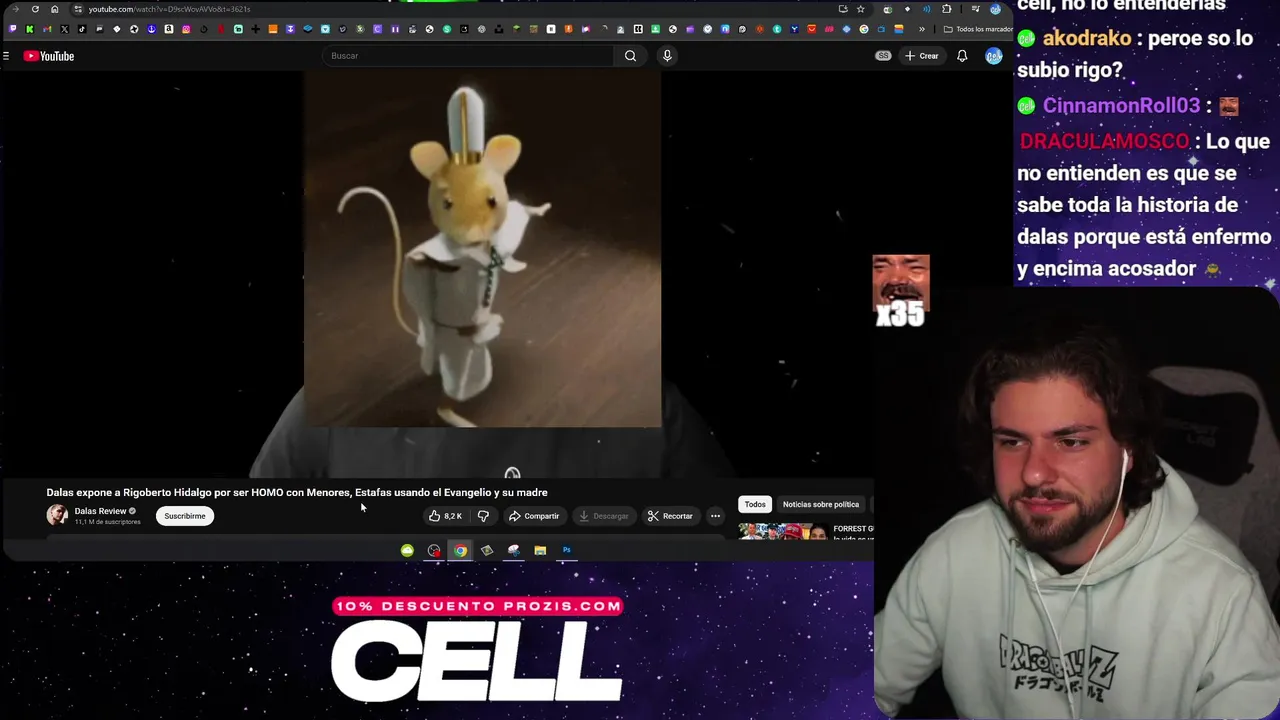
Task: Click DRACULAMOSCO username in chat
Action: (x=1104, y=141)
